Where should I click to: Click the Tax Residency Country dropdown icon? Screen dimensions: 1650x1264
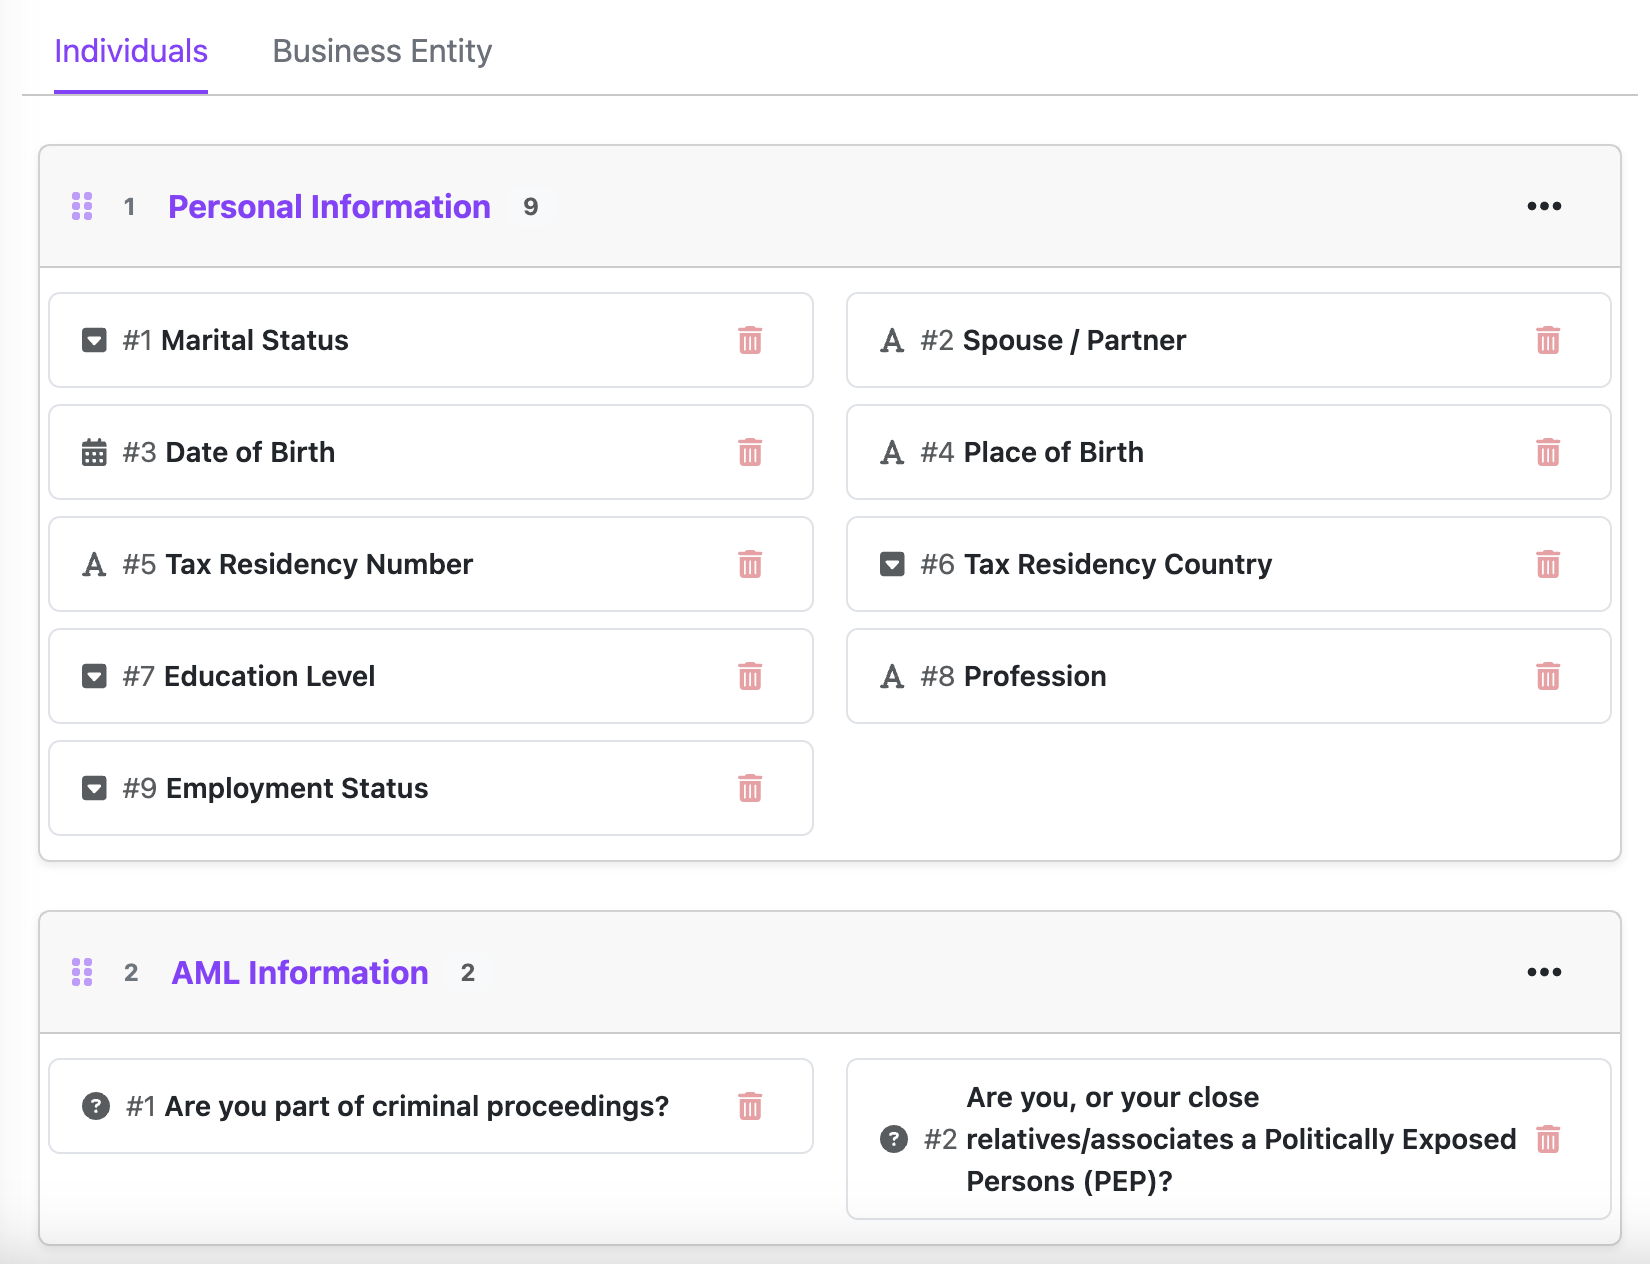pos(892,564)
